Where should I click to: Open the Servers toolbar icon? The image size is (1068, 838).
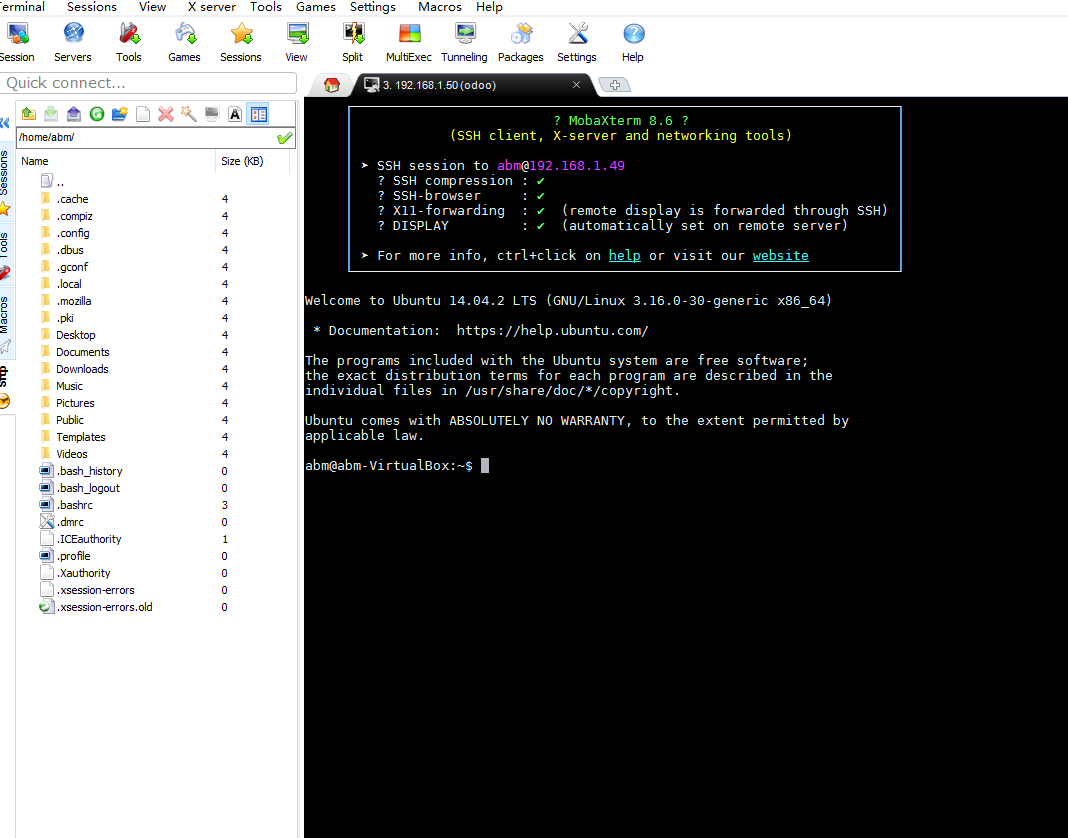[x=72, y=41]
